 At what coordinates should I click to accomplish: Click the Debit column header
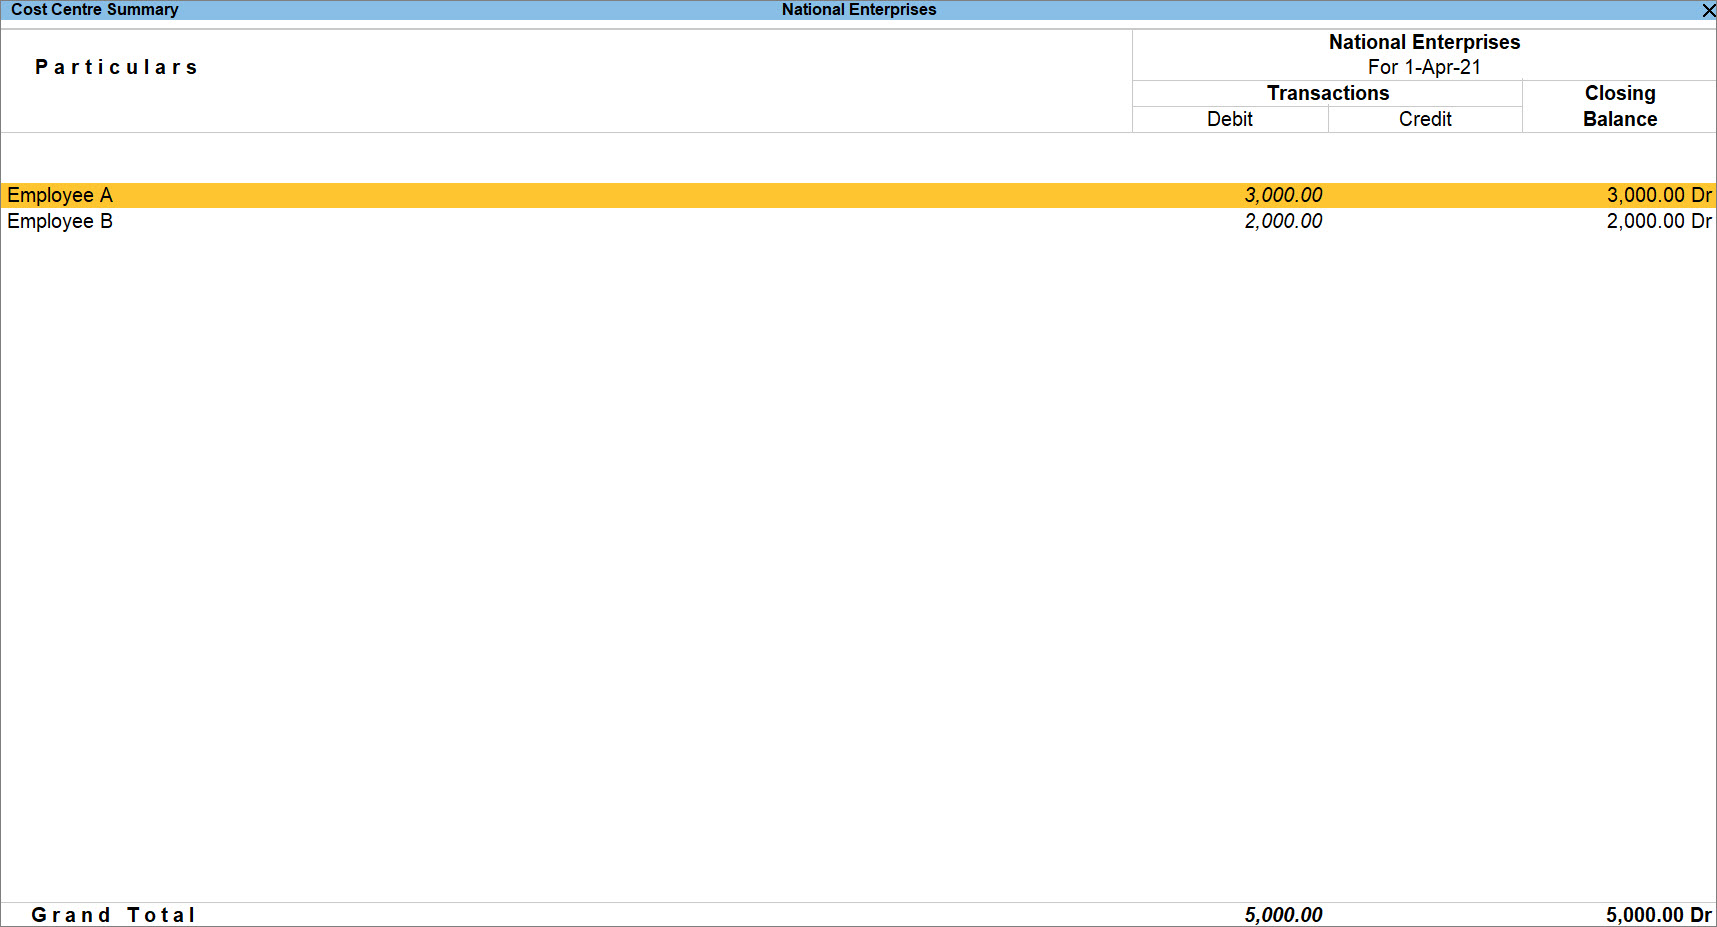click(x=1229, y=119)
